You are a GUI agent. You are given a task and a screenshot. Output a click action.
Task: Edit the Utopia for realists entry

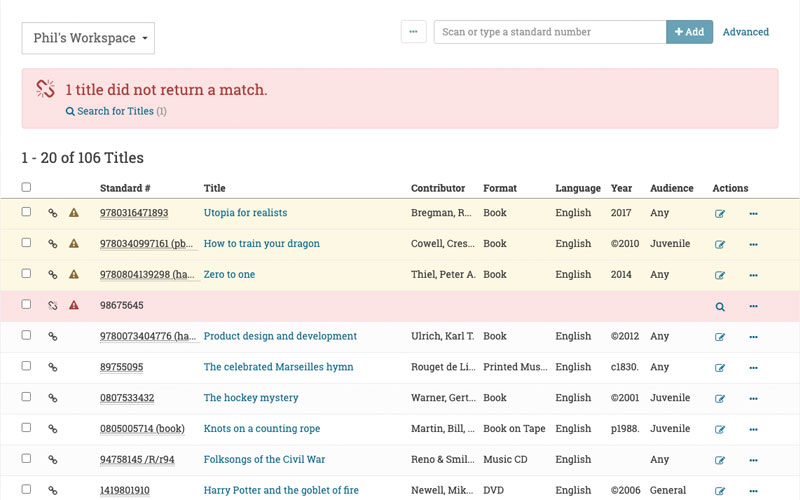(720, 214)
